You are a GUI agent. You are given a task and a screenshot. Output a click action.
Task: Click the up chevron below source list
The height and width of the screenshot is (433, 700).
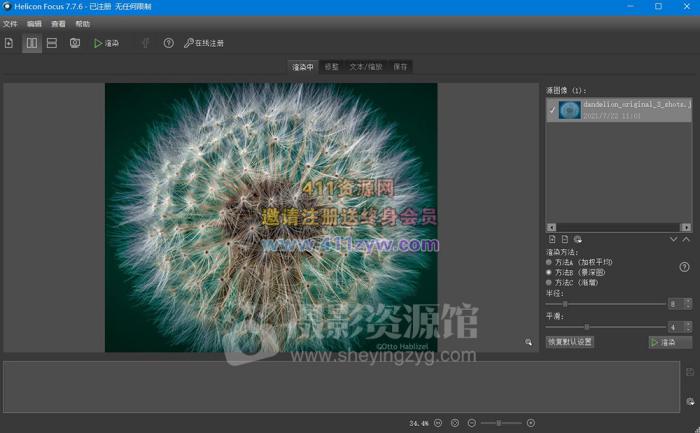(x=687, y=240)
